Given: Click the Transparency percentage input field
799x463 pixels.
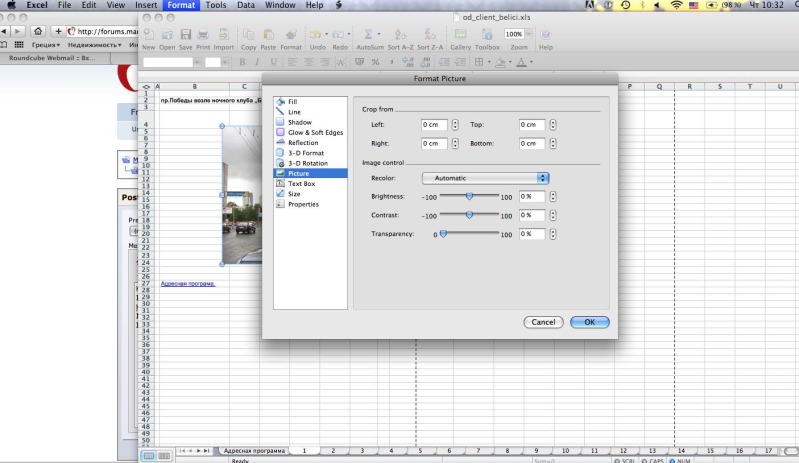Looking at the screenshot, I should pos(531,234).
